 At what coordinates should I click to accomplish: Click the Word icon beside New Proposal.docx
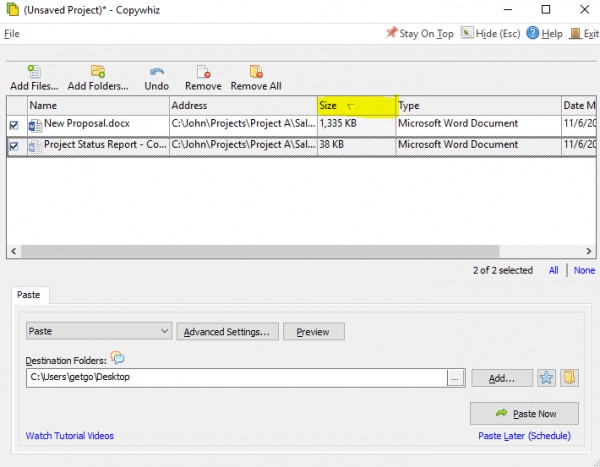point(35,125)
